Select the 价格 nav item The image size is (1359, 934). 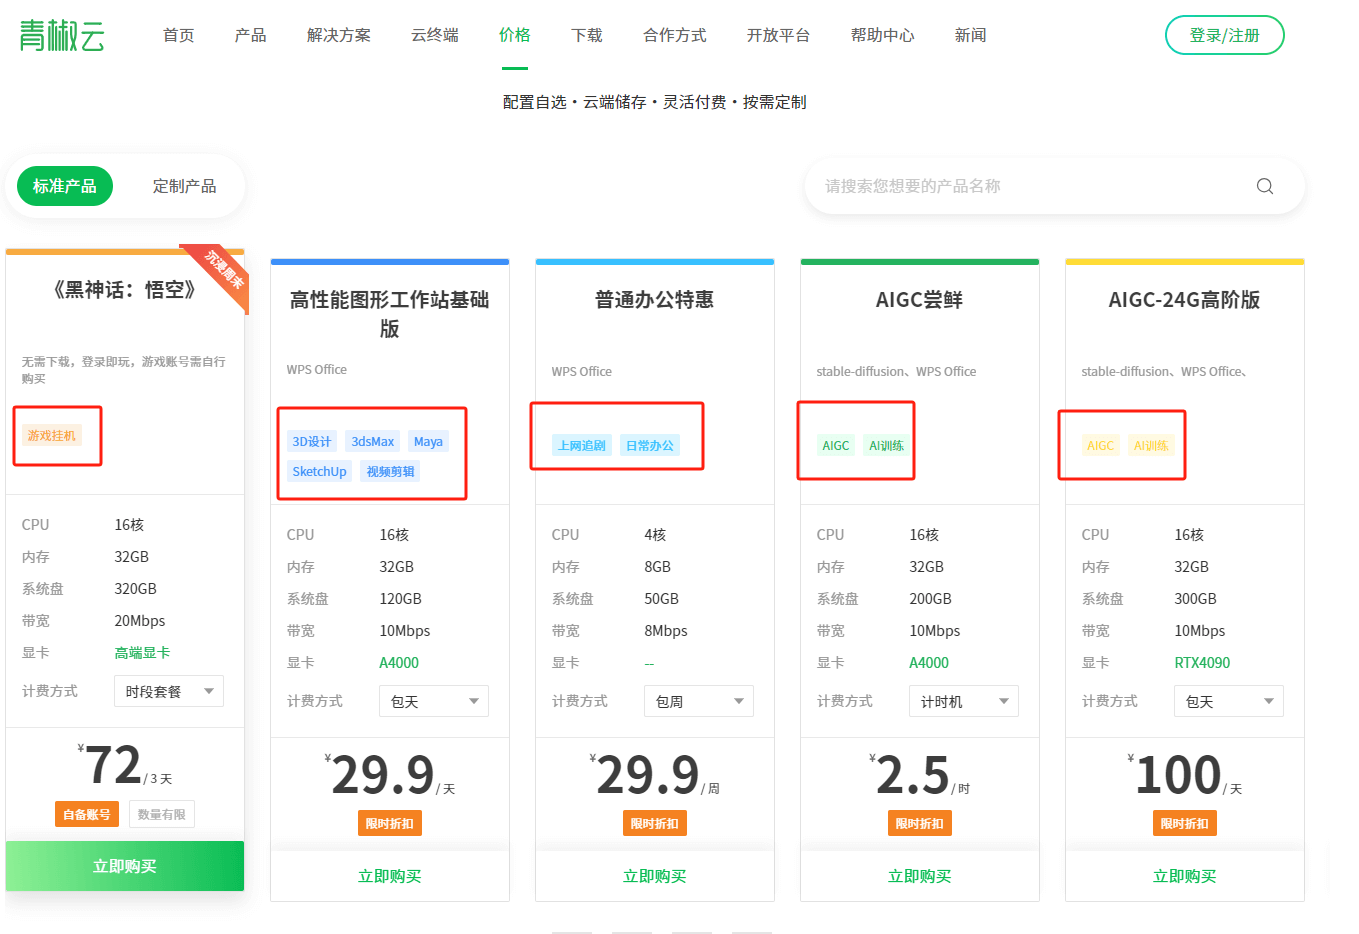(x=515, y=35)
